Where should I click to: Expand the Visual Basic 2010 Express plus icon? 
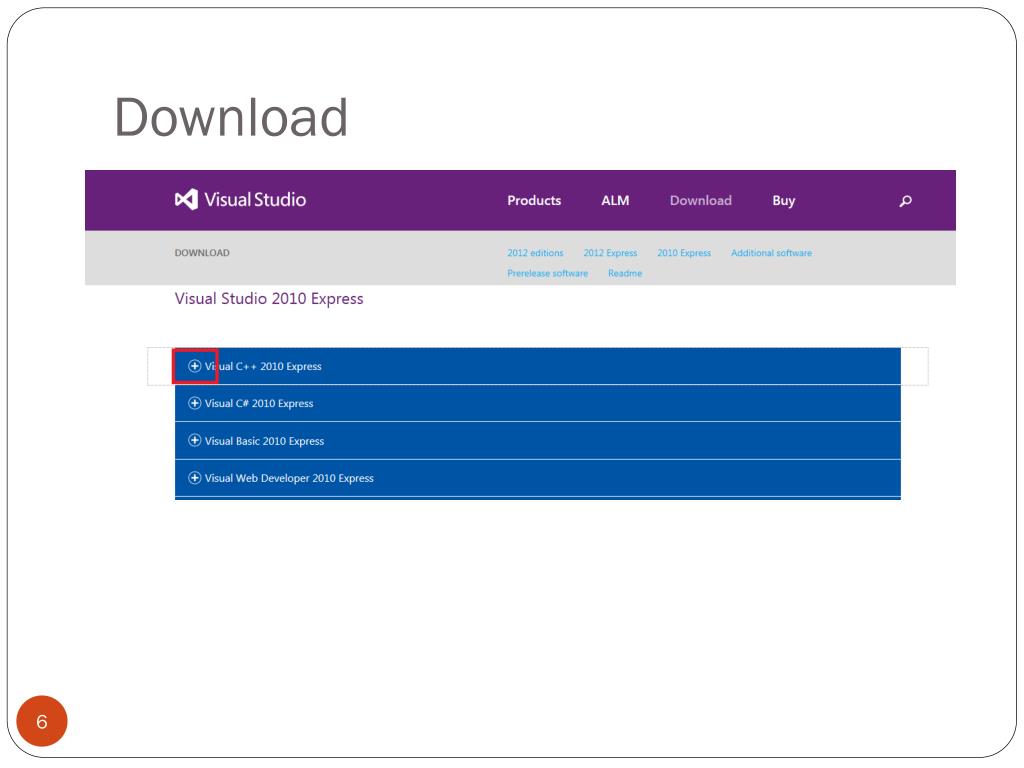click(195, 440)
